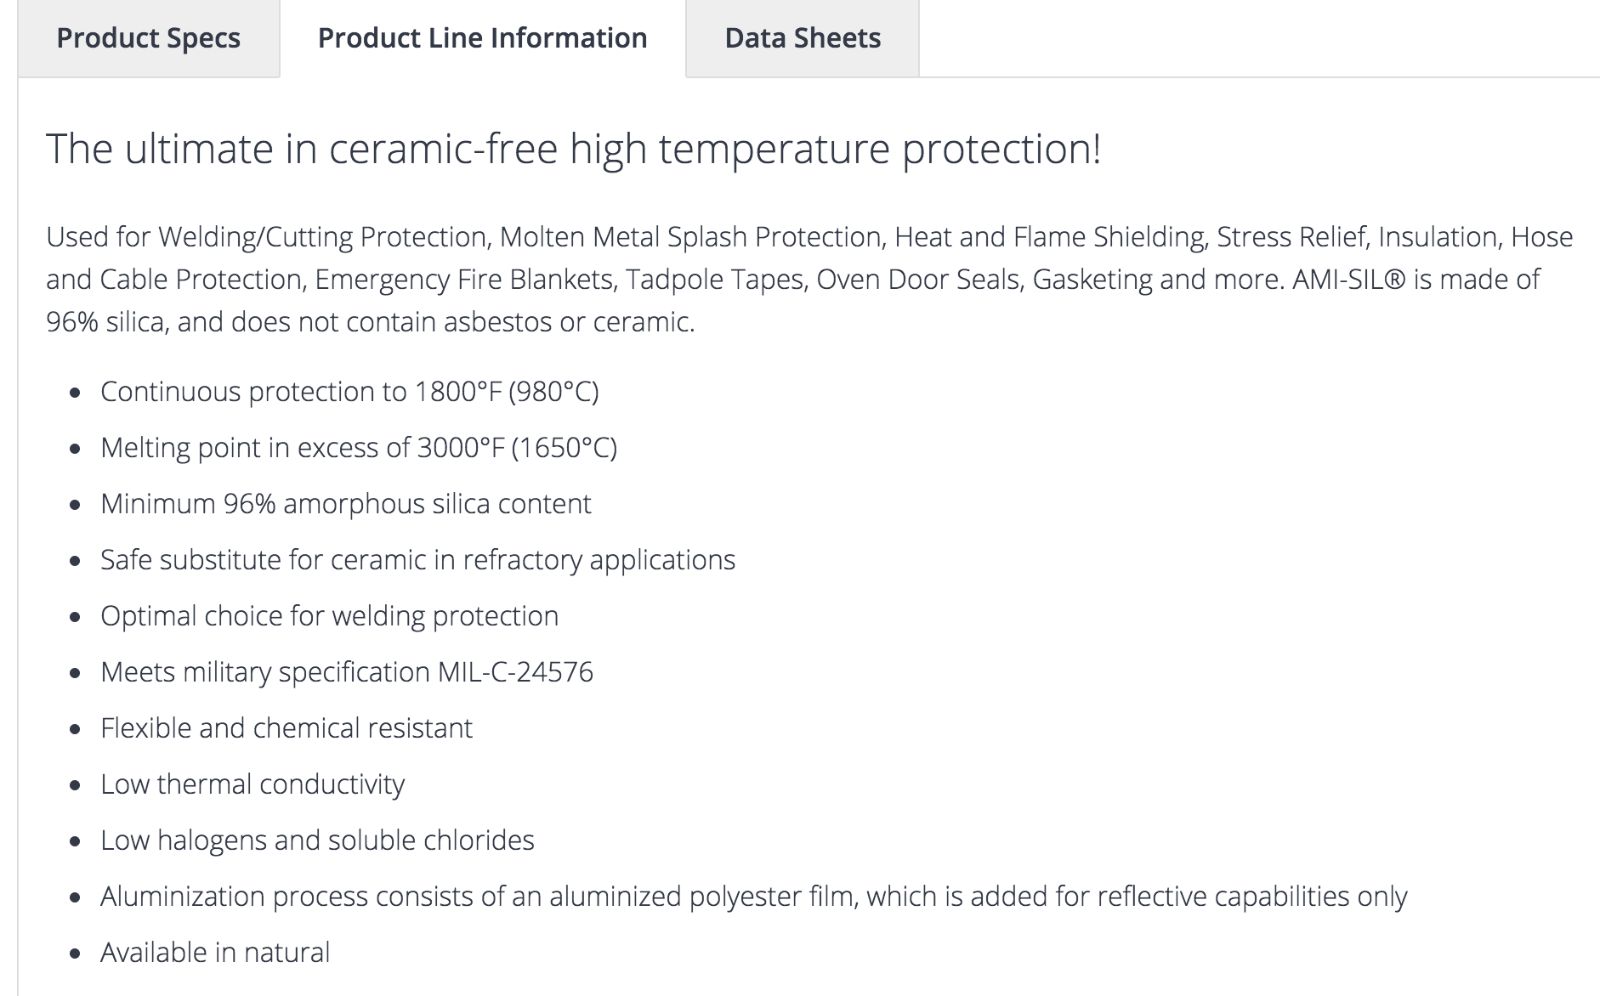This screenshot has height=996, width=1600.
Task: Click Emergency Fire Blankets in the description
Action: click(x=464, y=279)
